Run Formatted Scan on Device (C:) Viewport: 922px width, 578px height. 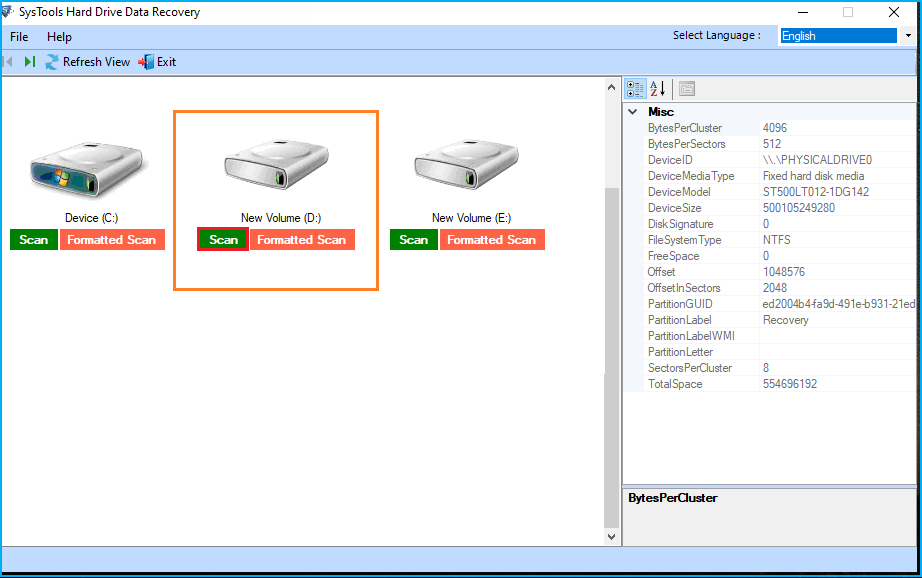[x=112, y=240]
